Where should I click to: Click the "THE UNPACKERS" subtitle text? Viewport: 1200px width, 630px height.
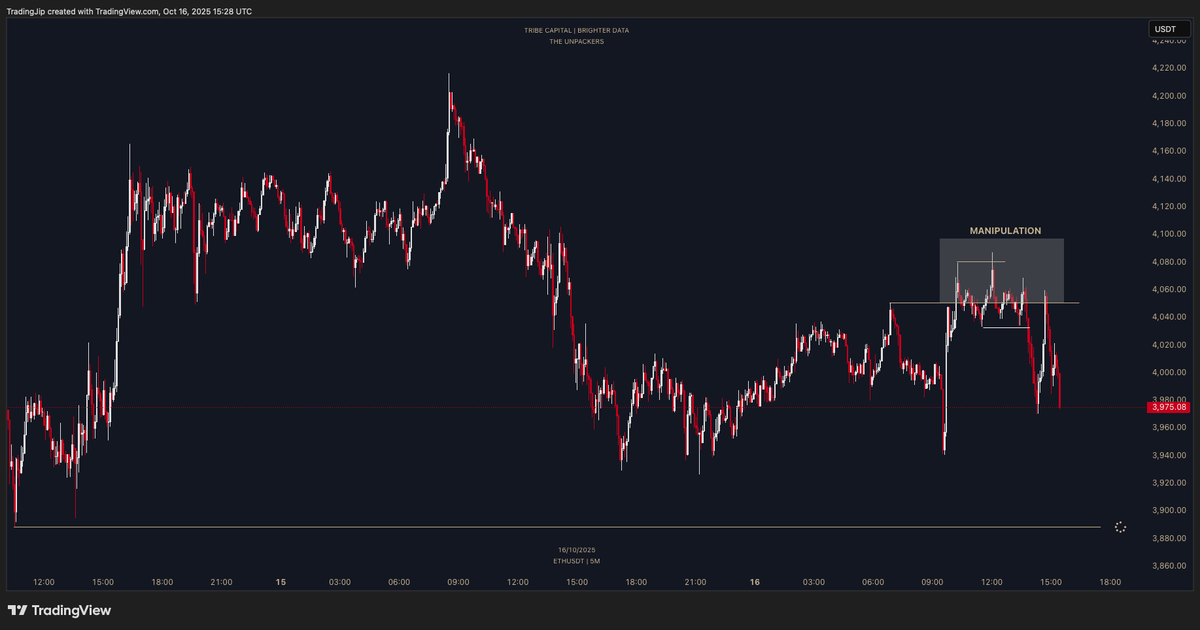click(x=576, y=42)
